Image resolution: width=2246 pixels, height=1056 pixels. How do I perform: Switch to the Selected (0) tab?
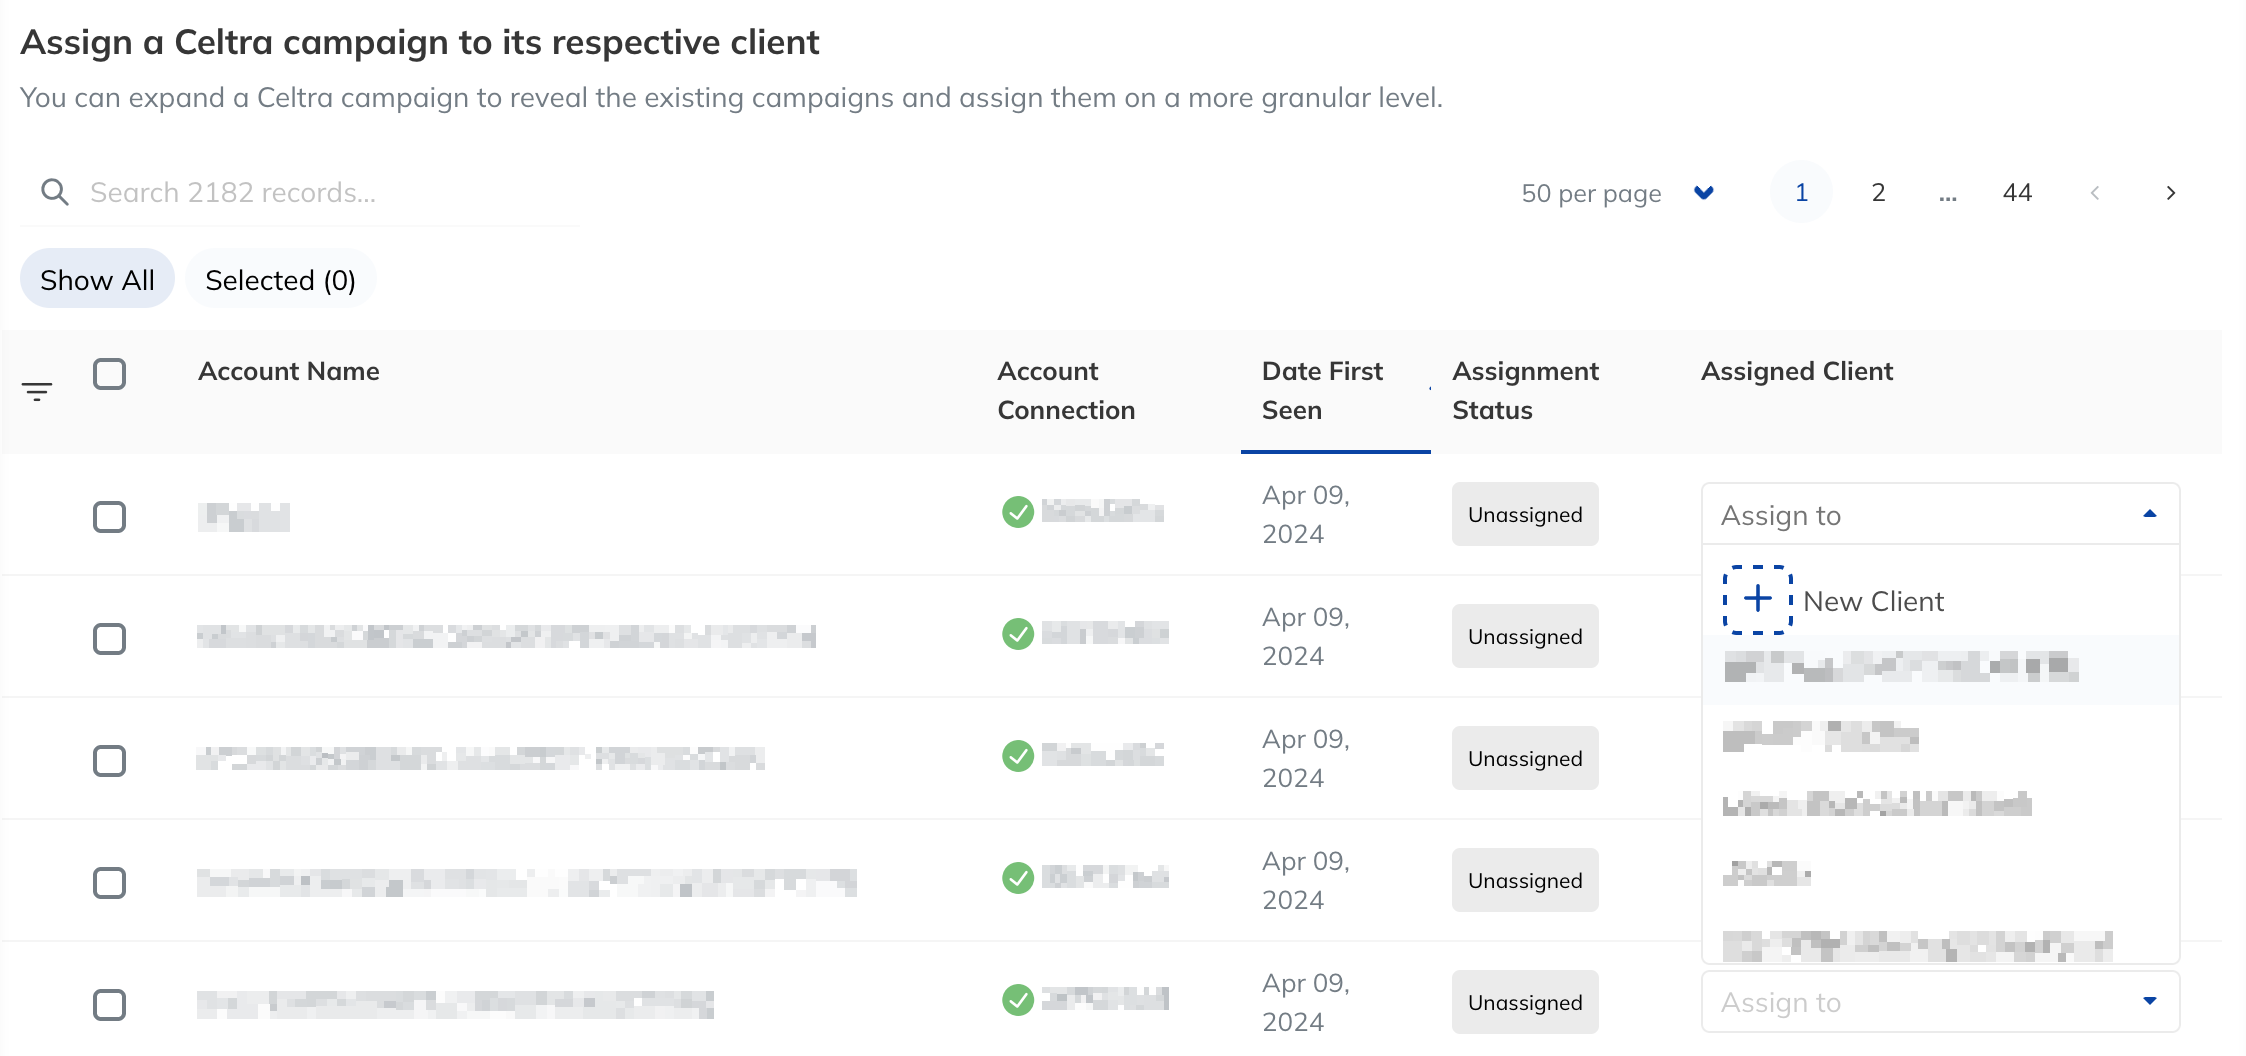tap(280, 279)
